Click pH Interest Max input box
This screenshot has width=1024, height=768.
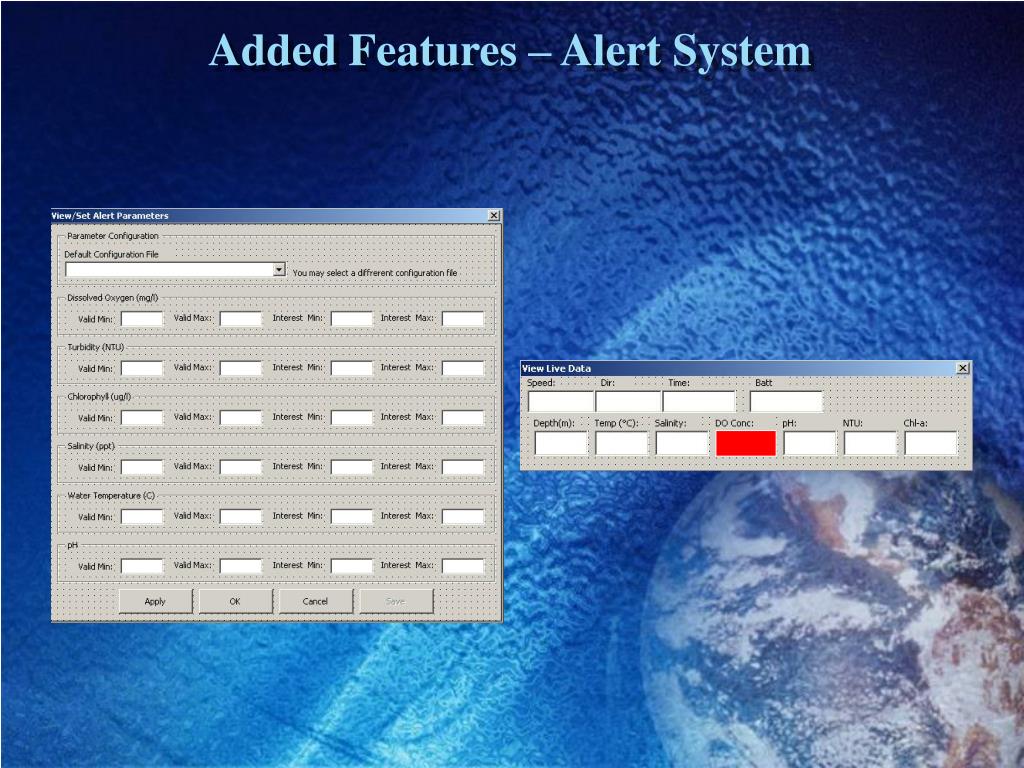pyautogui.click(x=462, y=567)
